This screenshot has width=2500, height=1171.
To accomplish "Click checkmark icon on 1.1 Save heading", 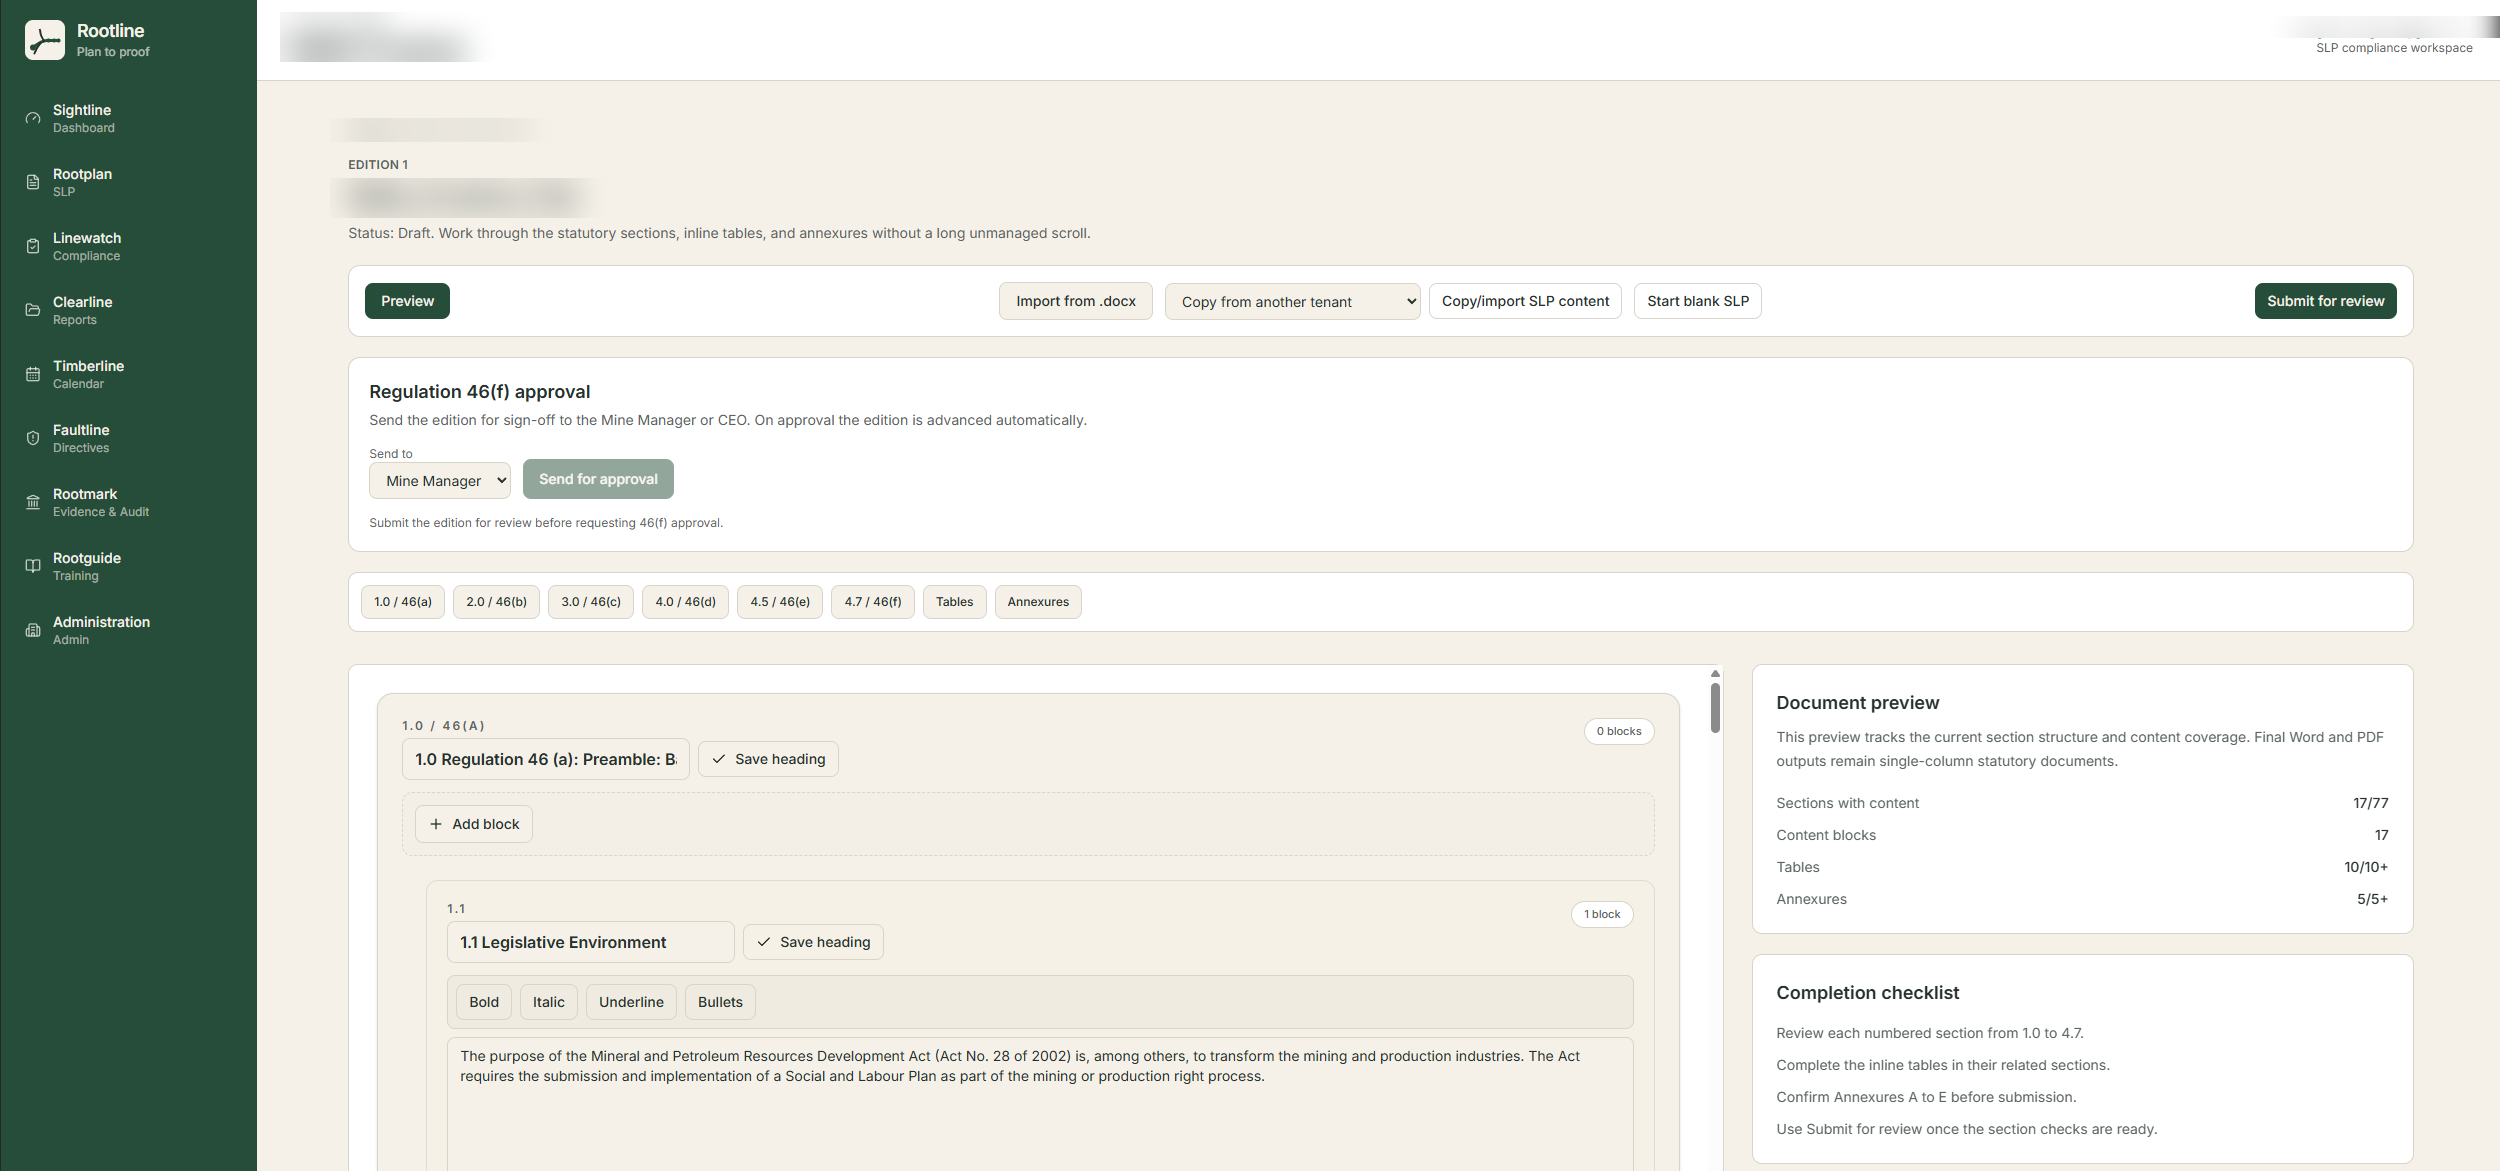I will tap(764, 942).
